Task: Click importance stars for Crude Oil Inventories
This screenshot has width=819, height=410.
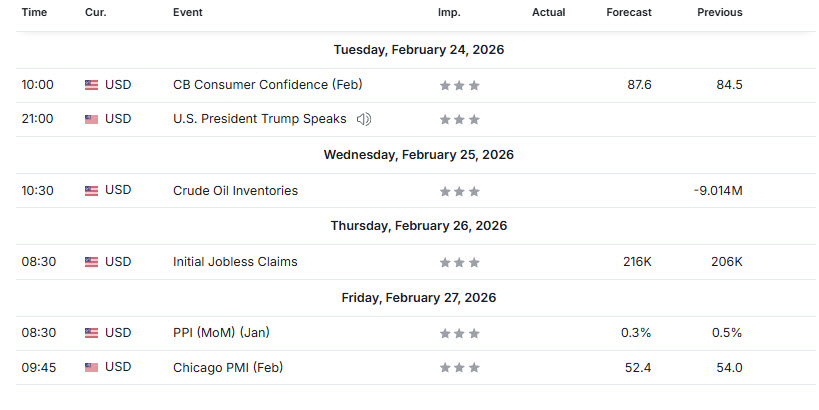Action: [459, 191]
